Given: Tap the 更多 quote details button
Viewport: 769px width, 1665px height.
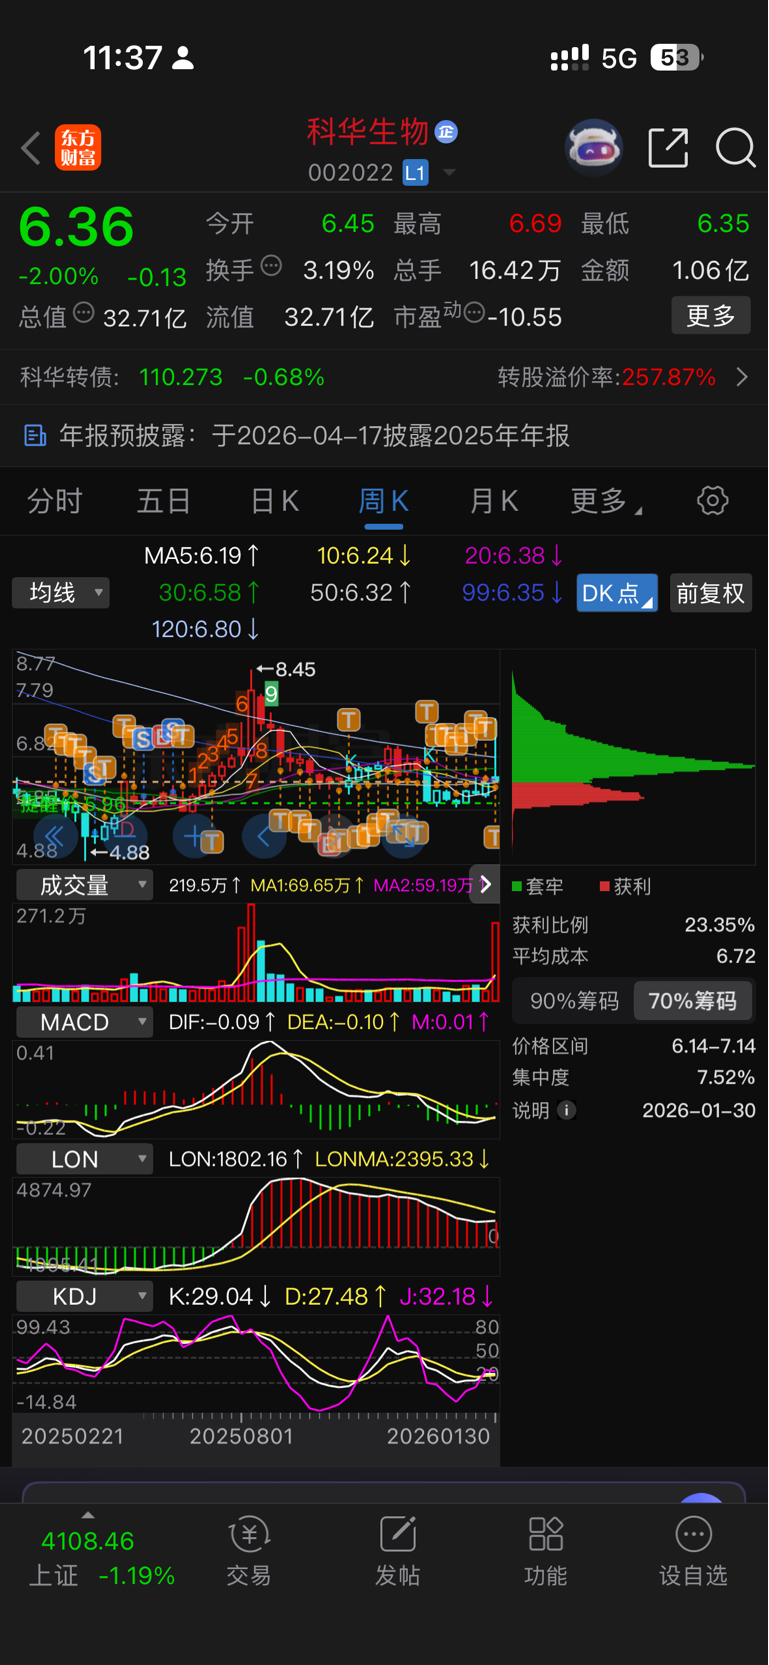Looking at the screenshot, I should point(711,316).
